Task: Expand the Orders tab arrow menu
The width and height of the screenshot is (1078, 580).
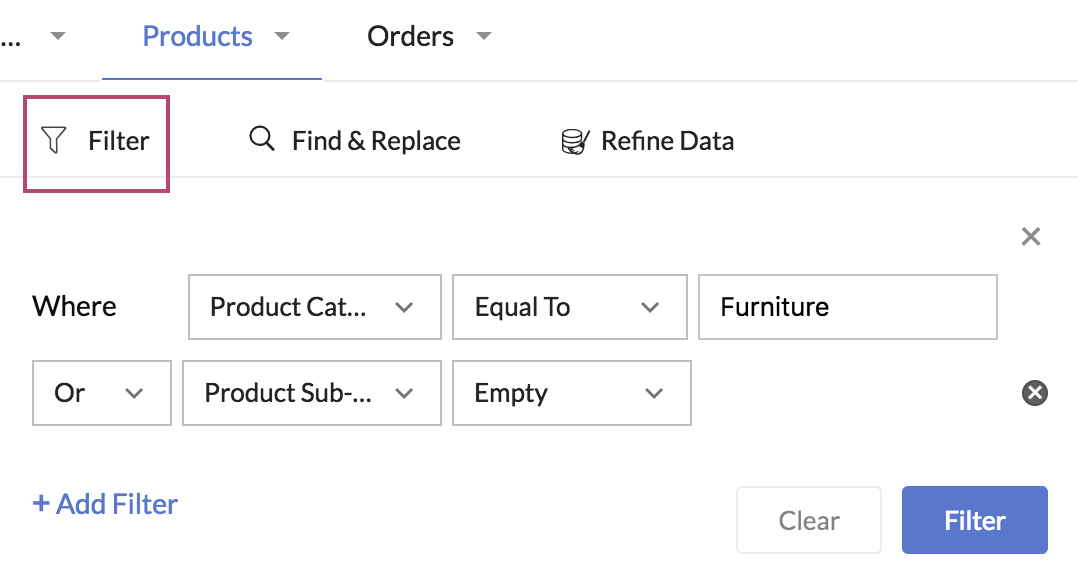Action: pyautogui.click(x=484, y=37)
